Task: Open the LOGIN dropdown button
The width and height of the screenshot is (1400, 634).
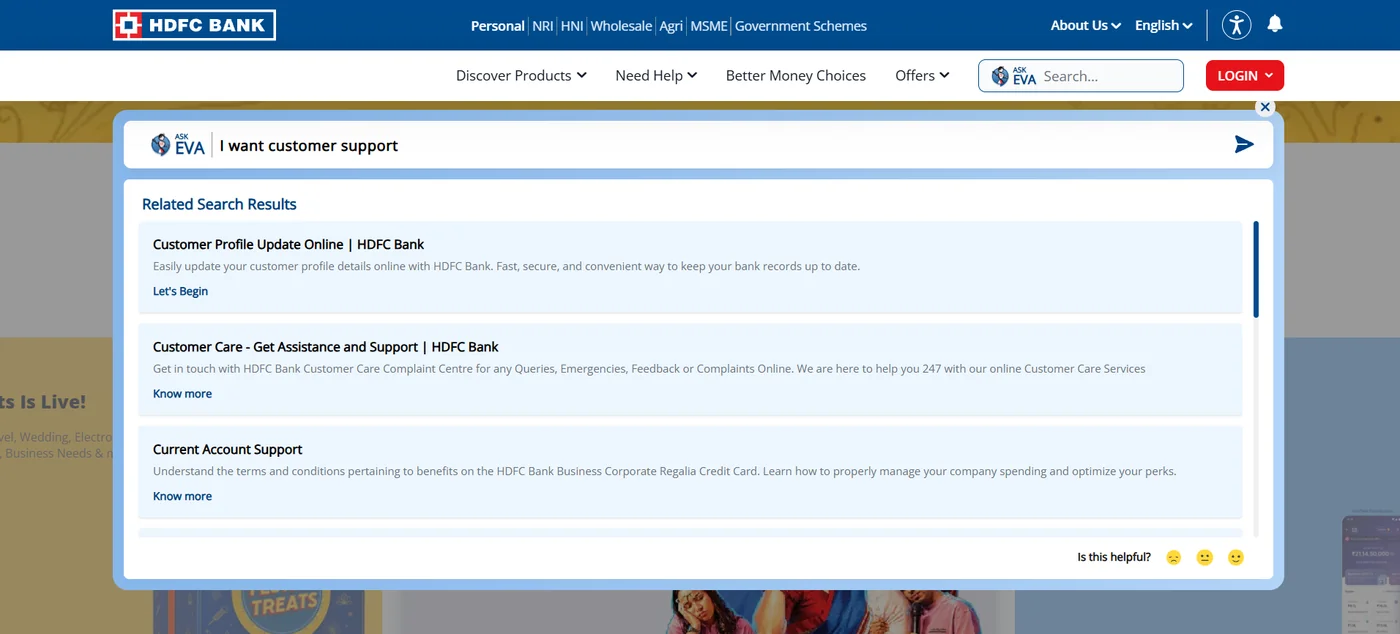Action: pyautogui.click(x=1244, y=76)
